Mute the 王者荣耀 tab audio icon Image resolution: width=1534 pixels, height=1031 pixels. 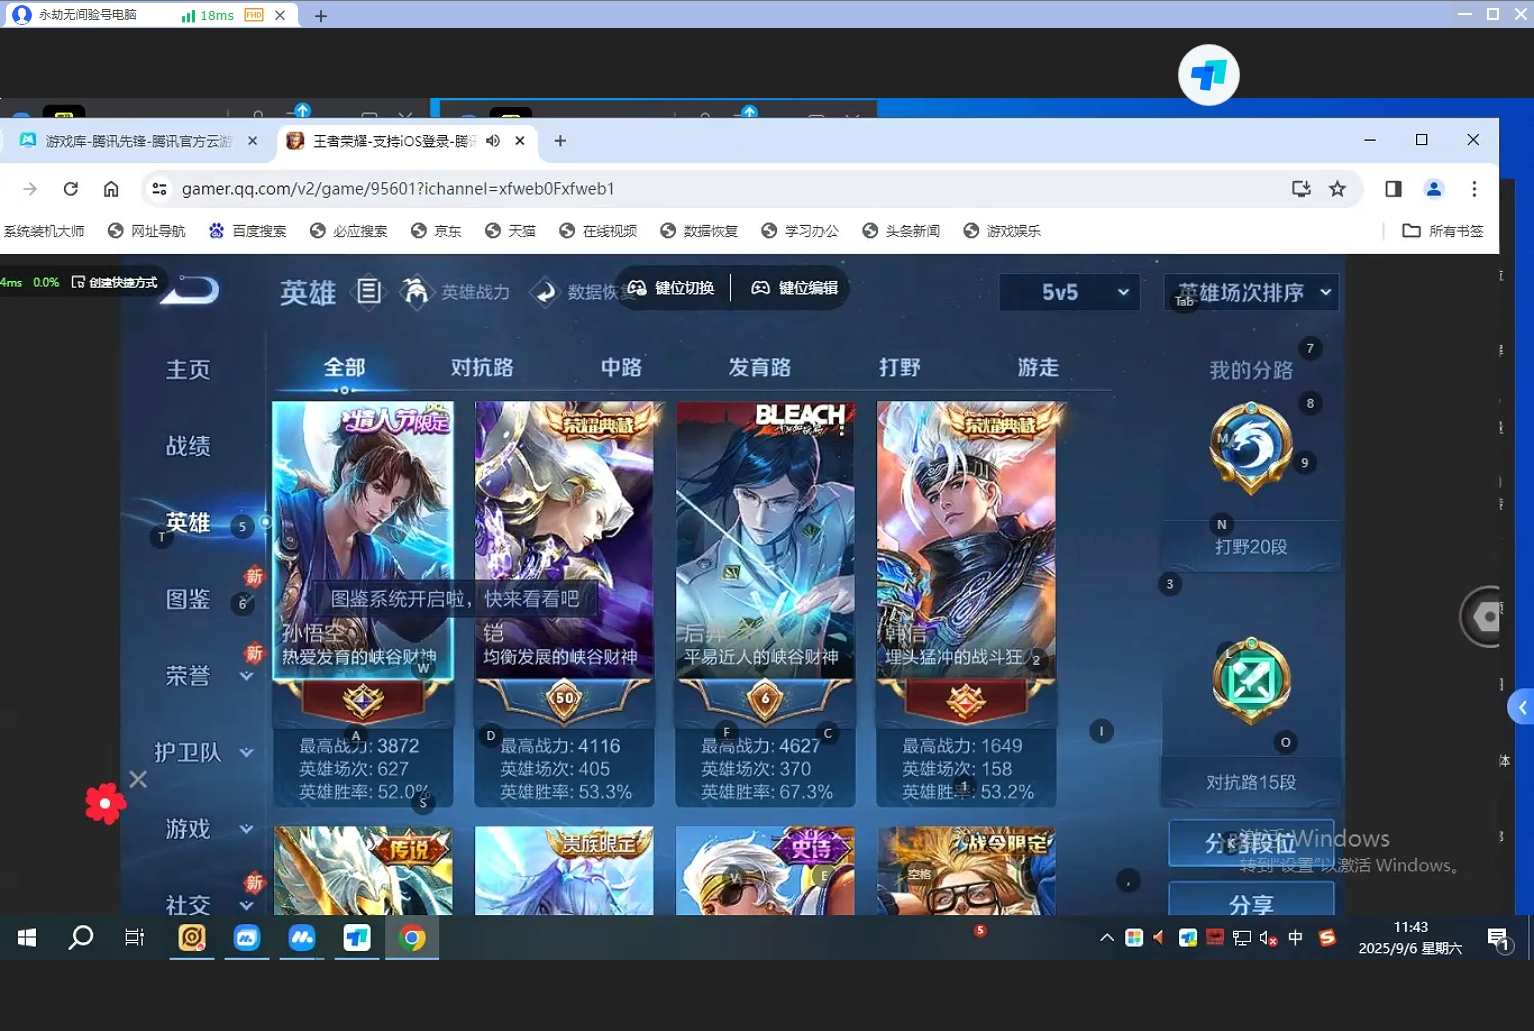493,141
